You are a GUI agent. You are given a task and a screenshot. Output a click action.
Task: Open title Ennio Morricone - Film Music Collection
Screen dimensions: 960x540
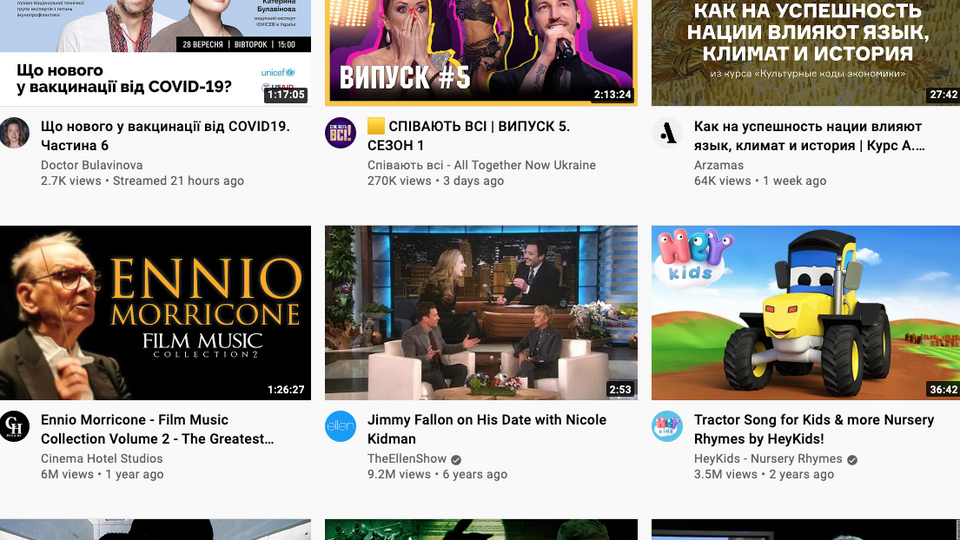click(x=157, y=429)
